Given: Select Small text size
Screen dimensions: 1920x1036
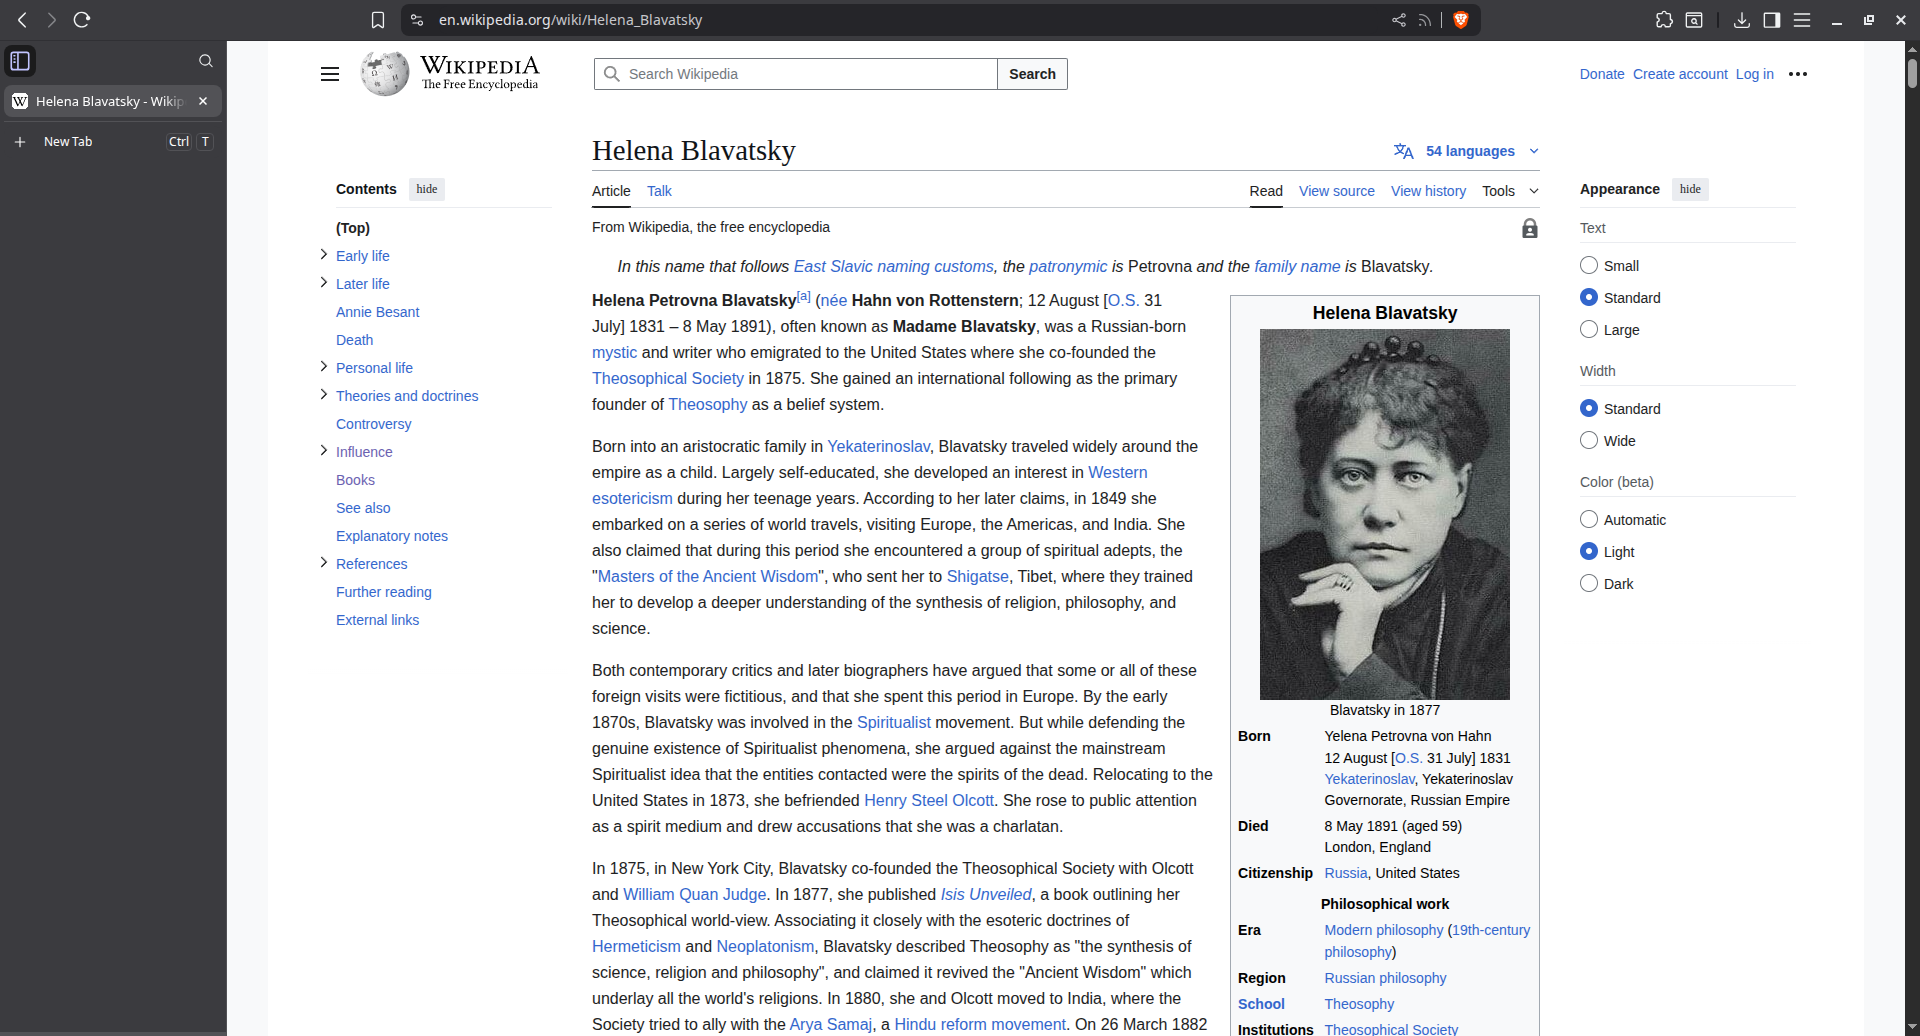Looking at the screenshot, I should coord(1589,265).
